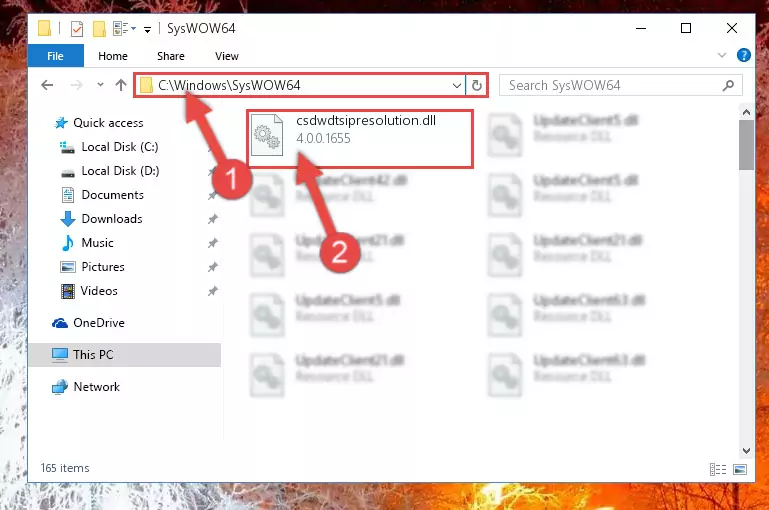Screen dimensions: 769x510
Task: Open the Share ribbon tab
Action: [x=171, y=56]
